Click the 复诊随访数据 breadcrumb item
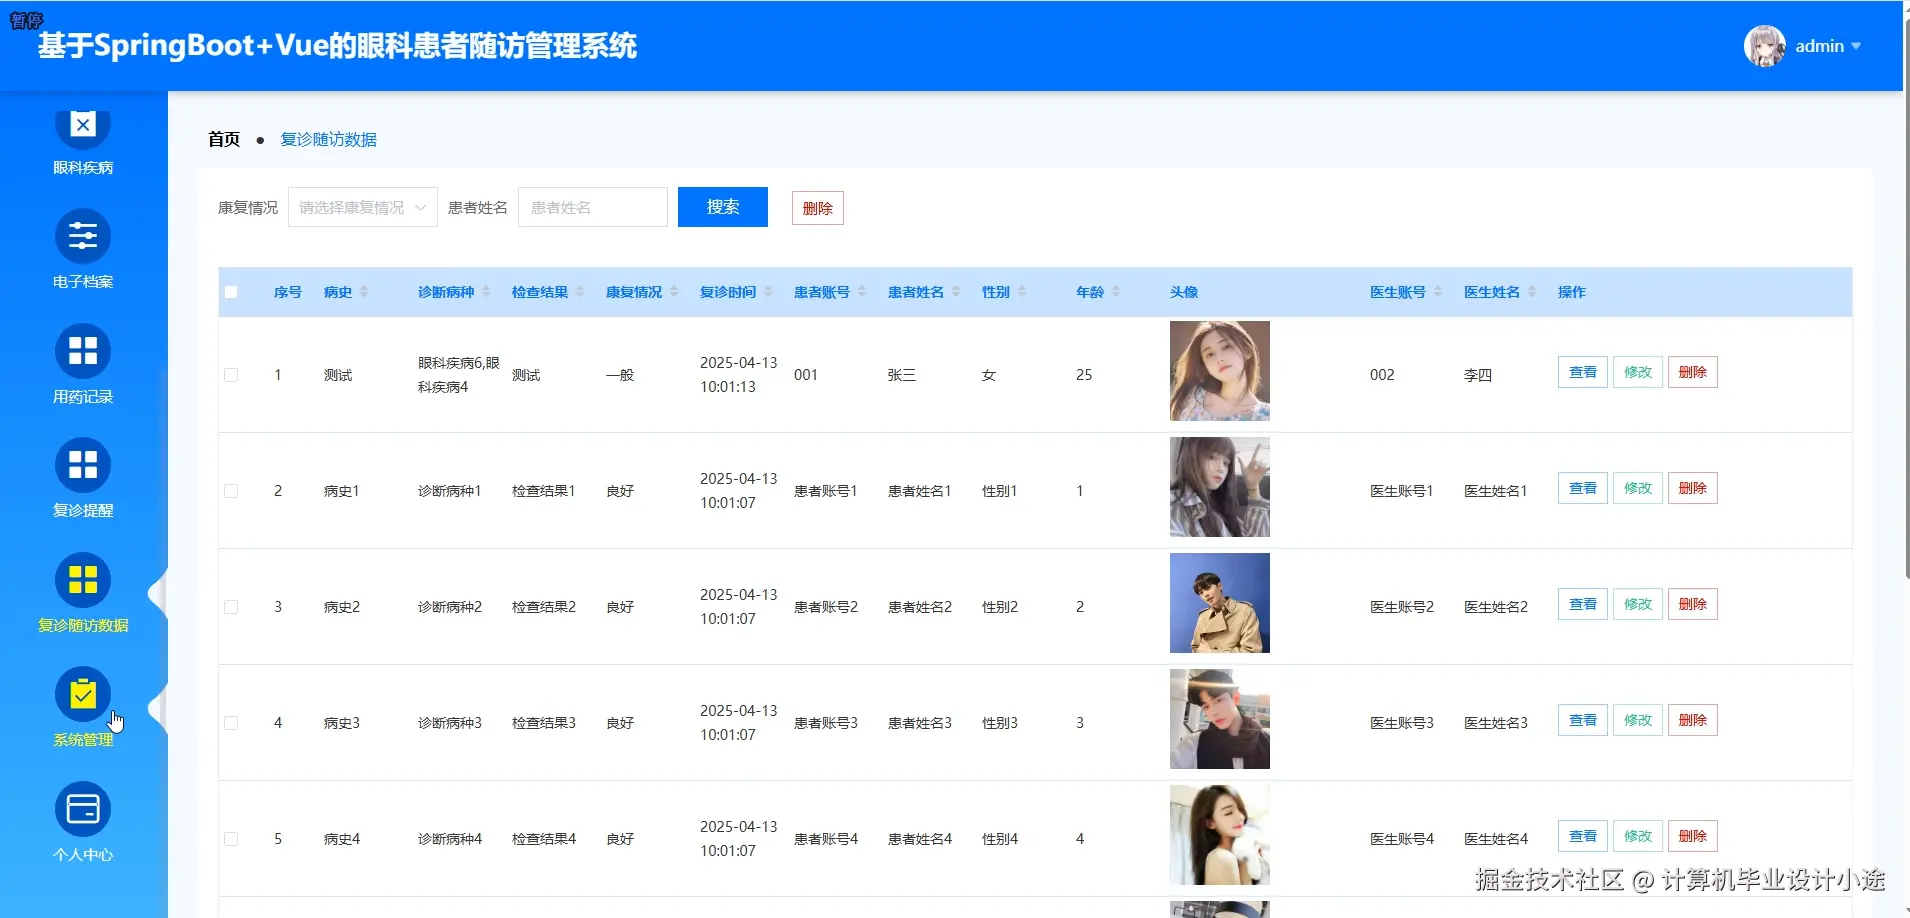Screen dimensions: 1910x918 (327, 139)
